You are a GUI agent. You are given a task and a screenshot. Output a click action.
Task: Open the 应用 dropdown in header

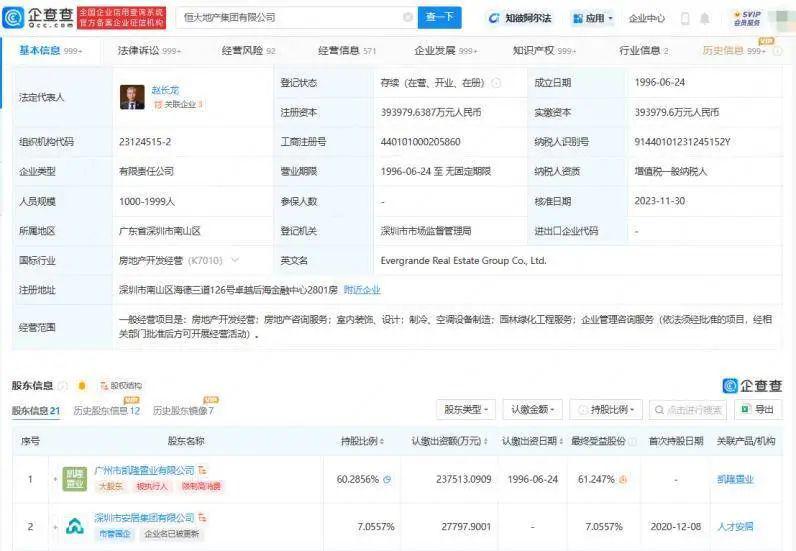coord(592,18)
